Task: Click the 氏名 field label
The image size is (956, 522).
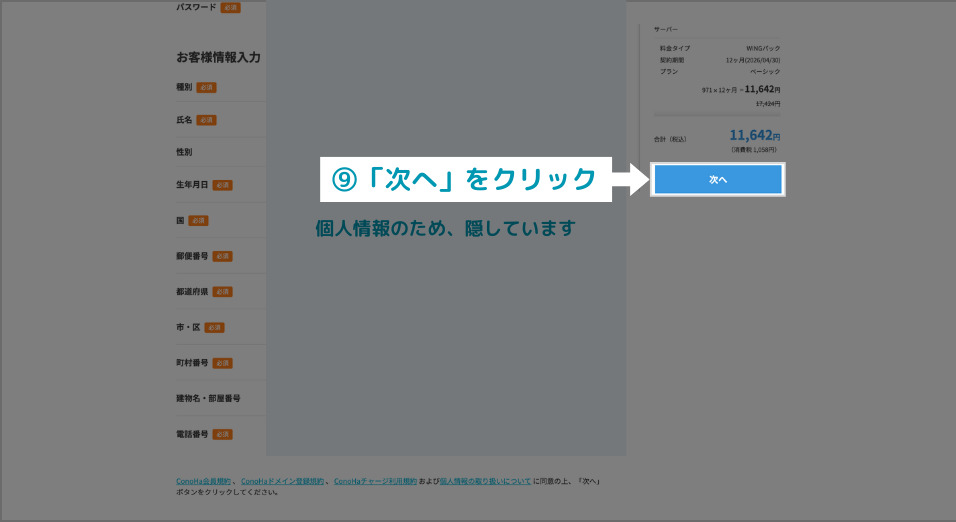Action: click(184, 120)
